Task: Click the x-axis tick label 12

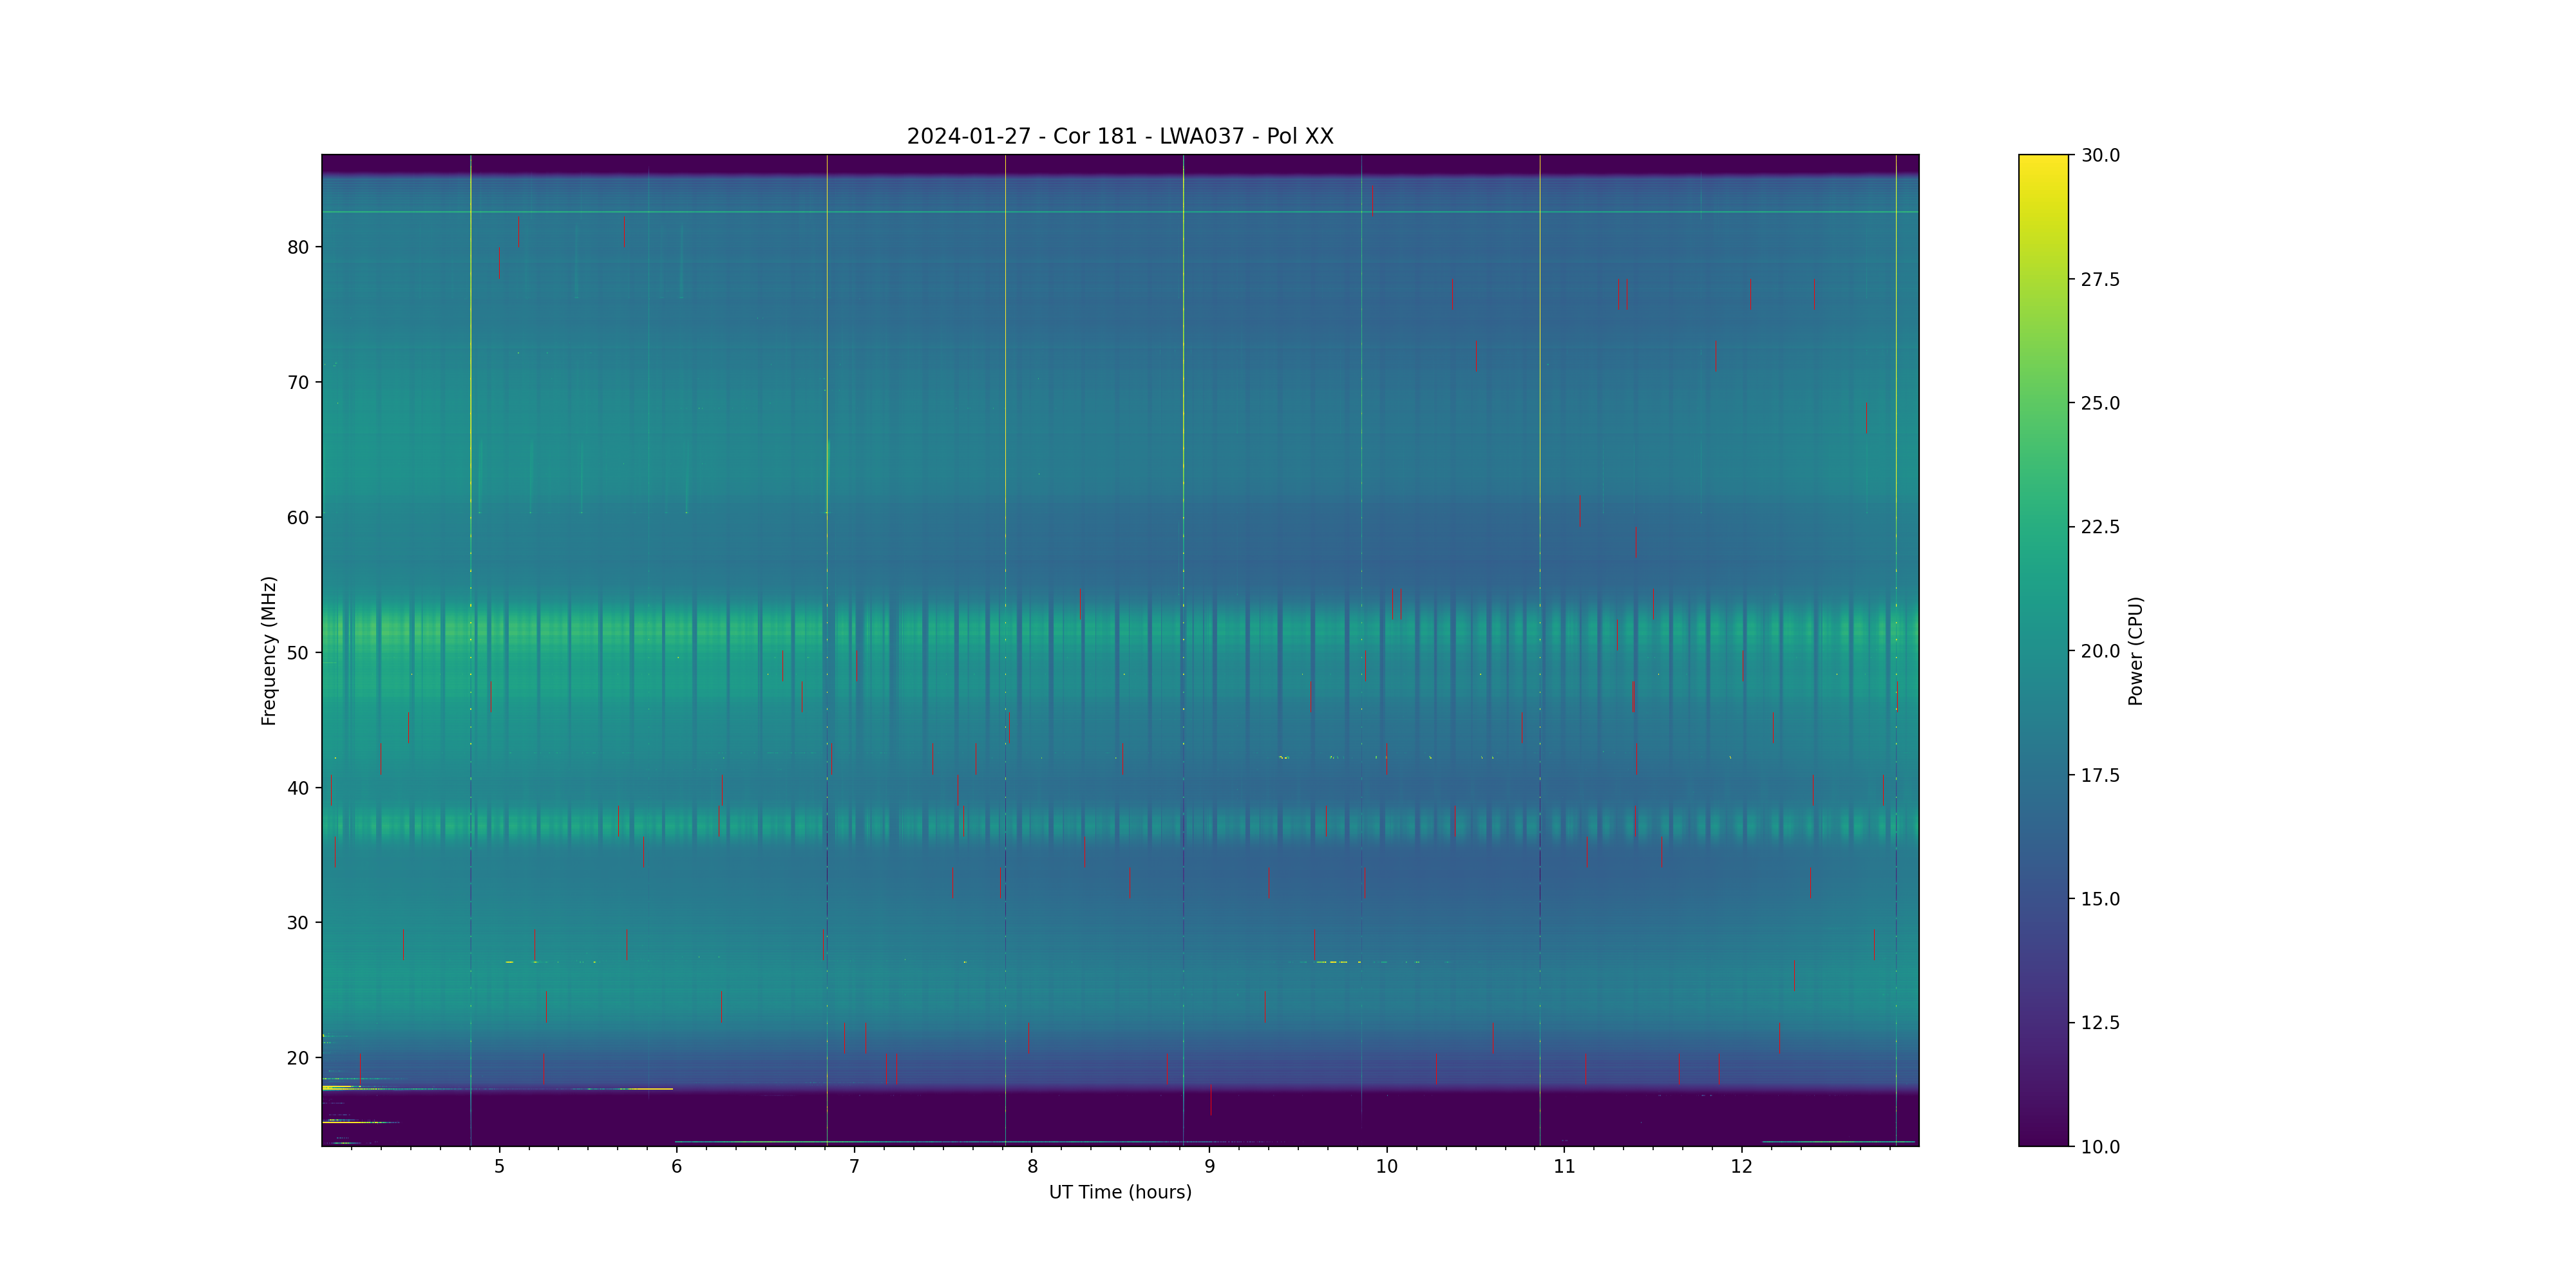Action: click(x=1741, y=1166)
